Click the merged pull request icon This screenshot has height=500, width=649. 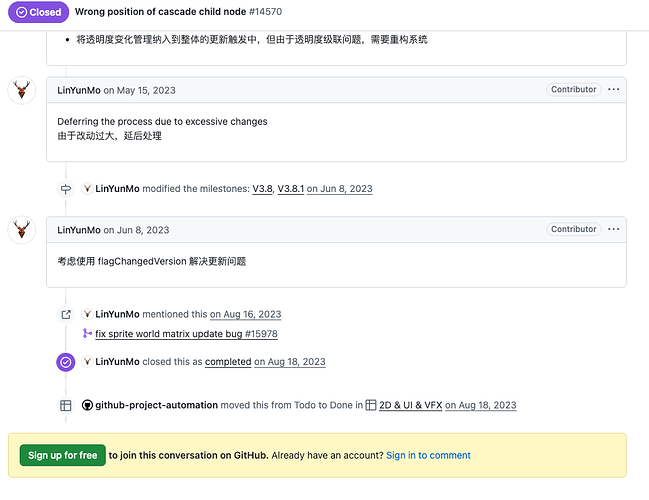(87, 333)
